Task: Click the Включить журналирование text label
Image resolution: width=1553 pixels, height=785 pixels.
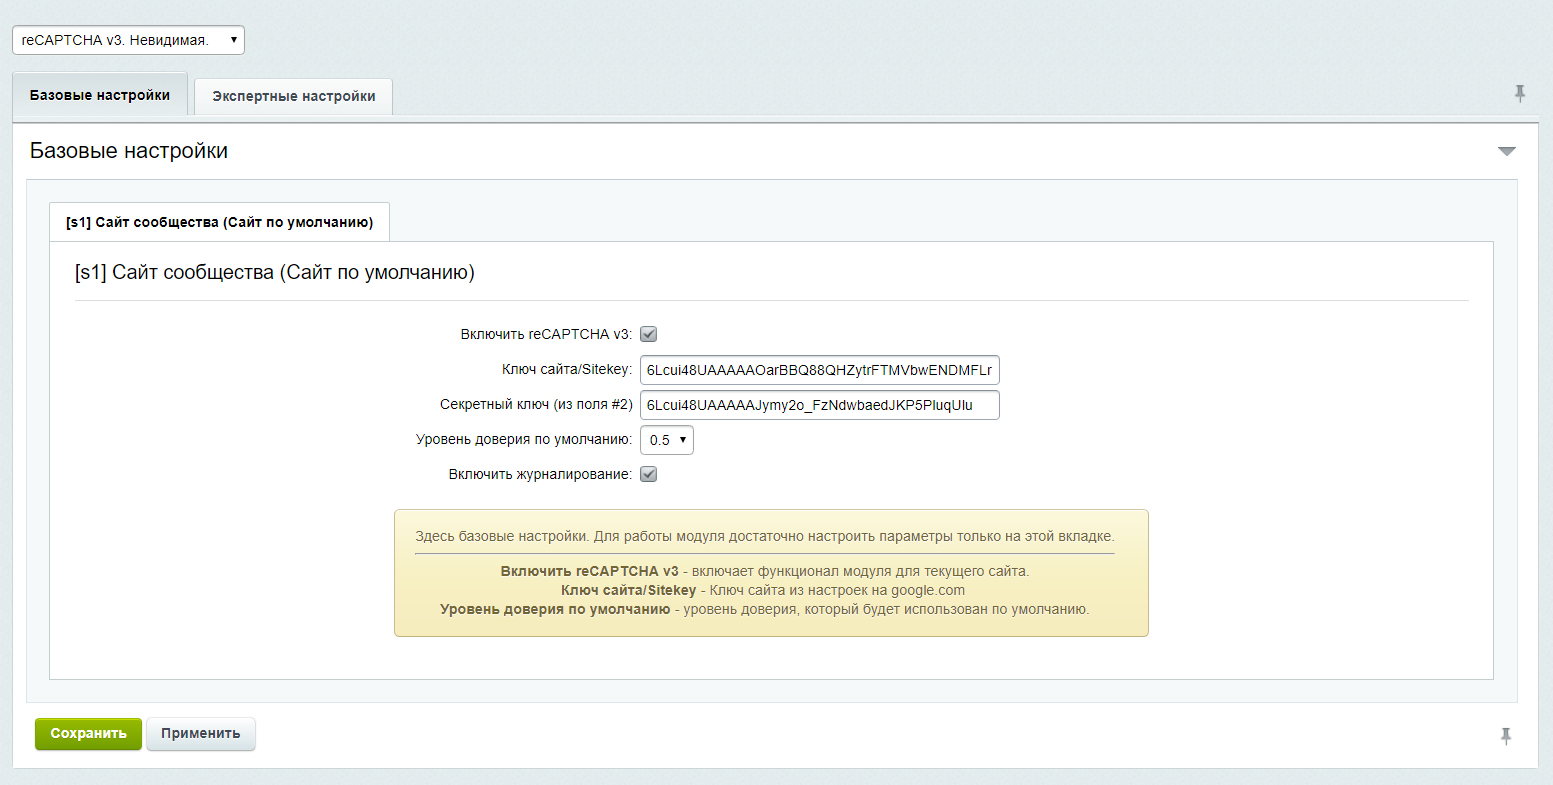Action: click(x=540, y=474)
